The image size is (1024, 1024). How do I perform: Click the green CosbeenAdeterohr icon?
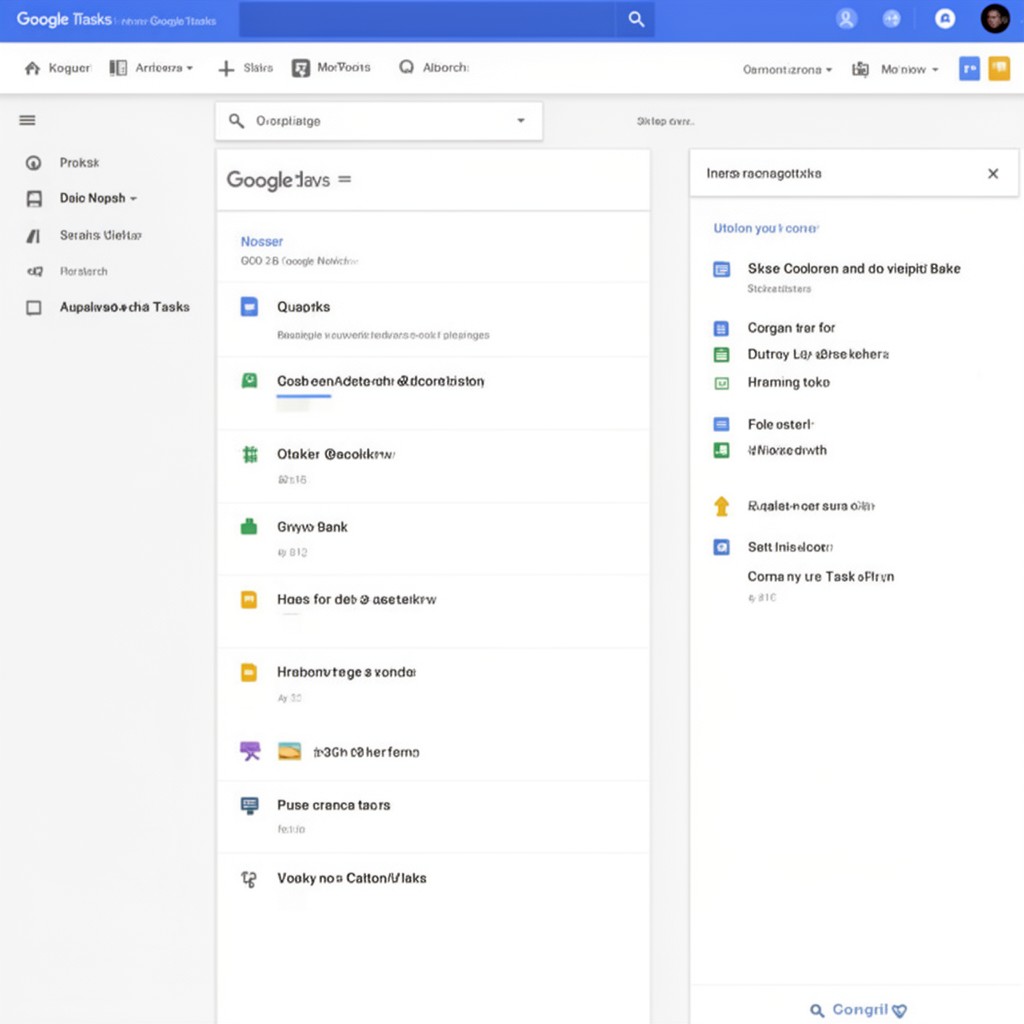(x=249, y=380)
